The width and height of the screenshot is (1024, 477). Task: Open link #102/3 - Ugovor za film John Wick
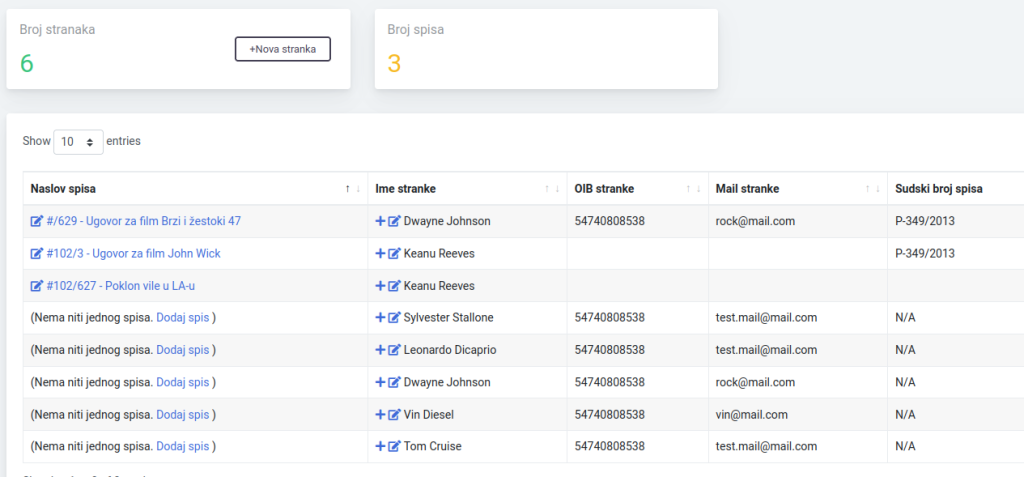(133, 253)
